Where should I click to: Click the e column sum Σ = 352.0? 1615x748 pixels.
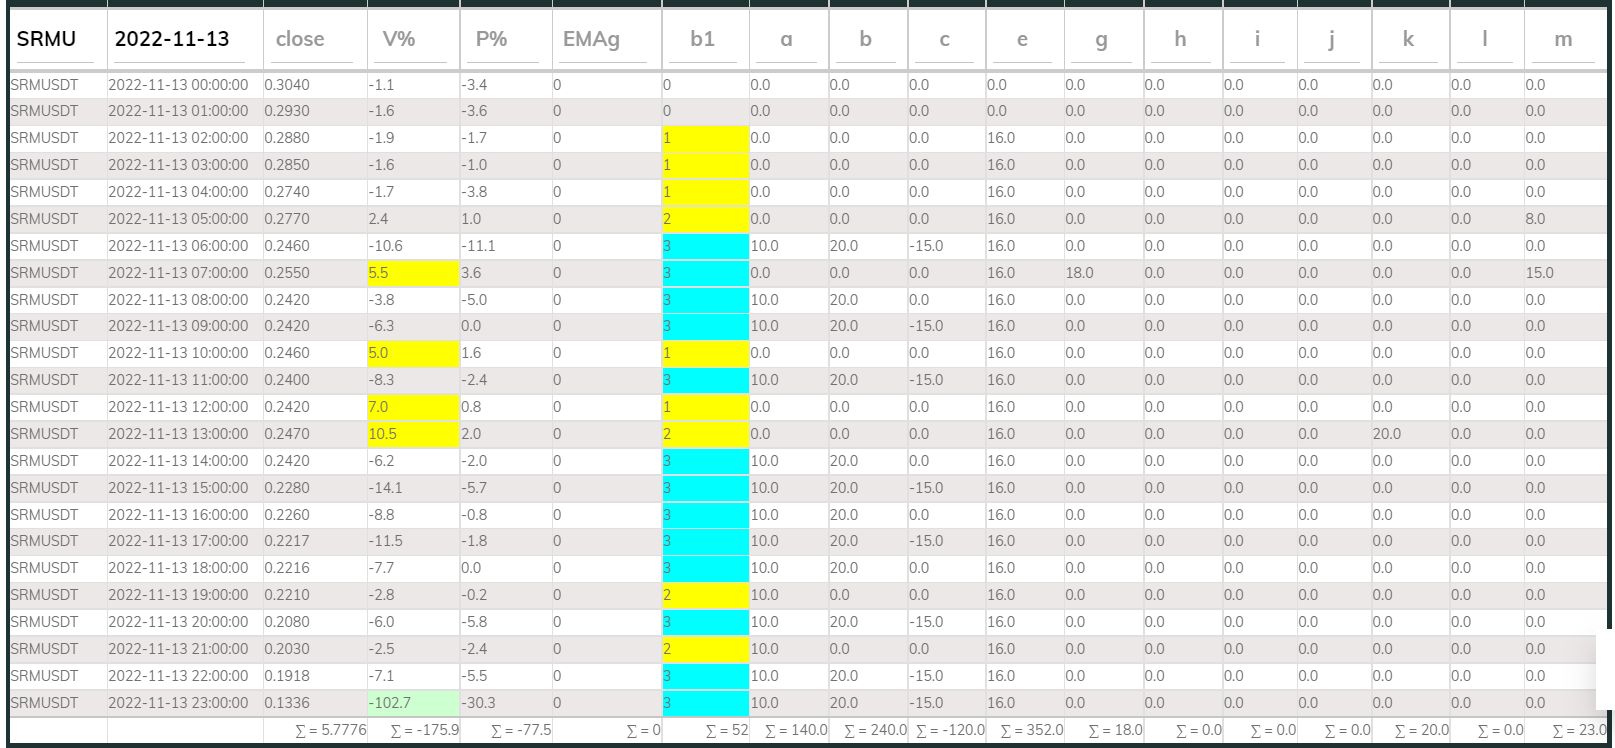click(x=1031, y=730)
